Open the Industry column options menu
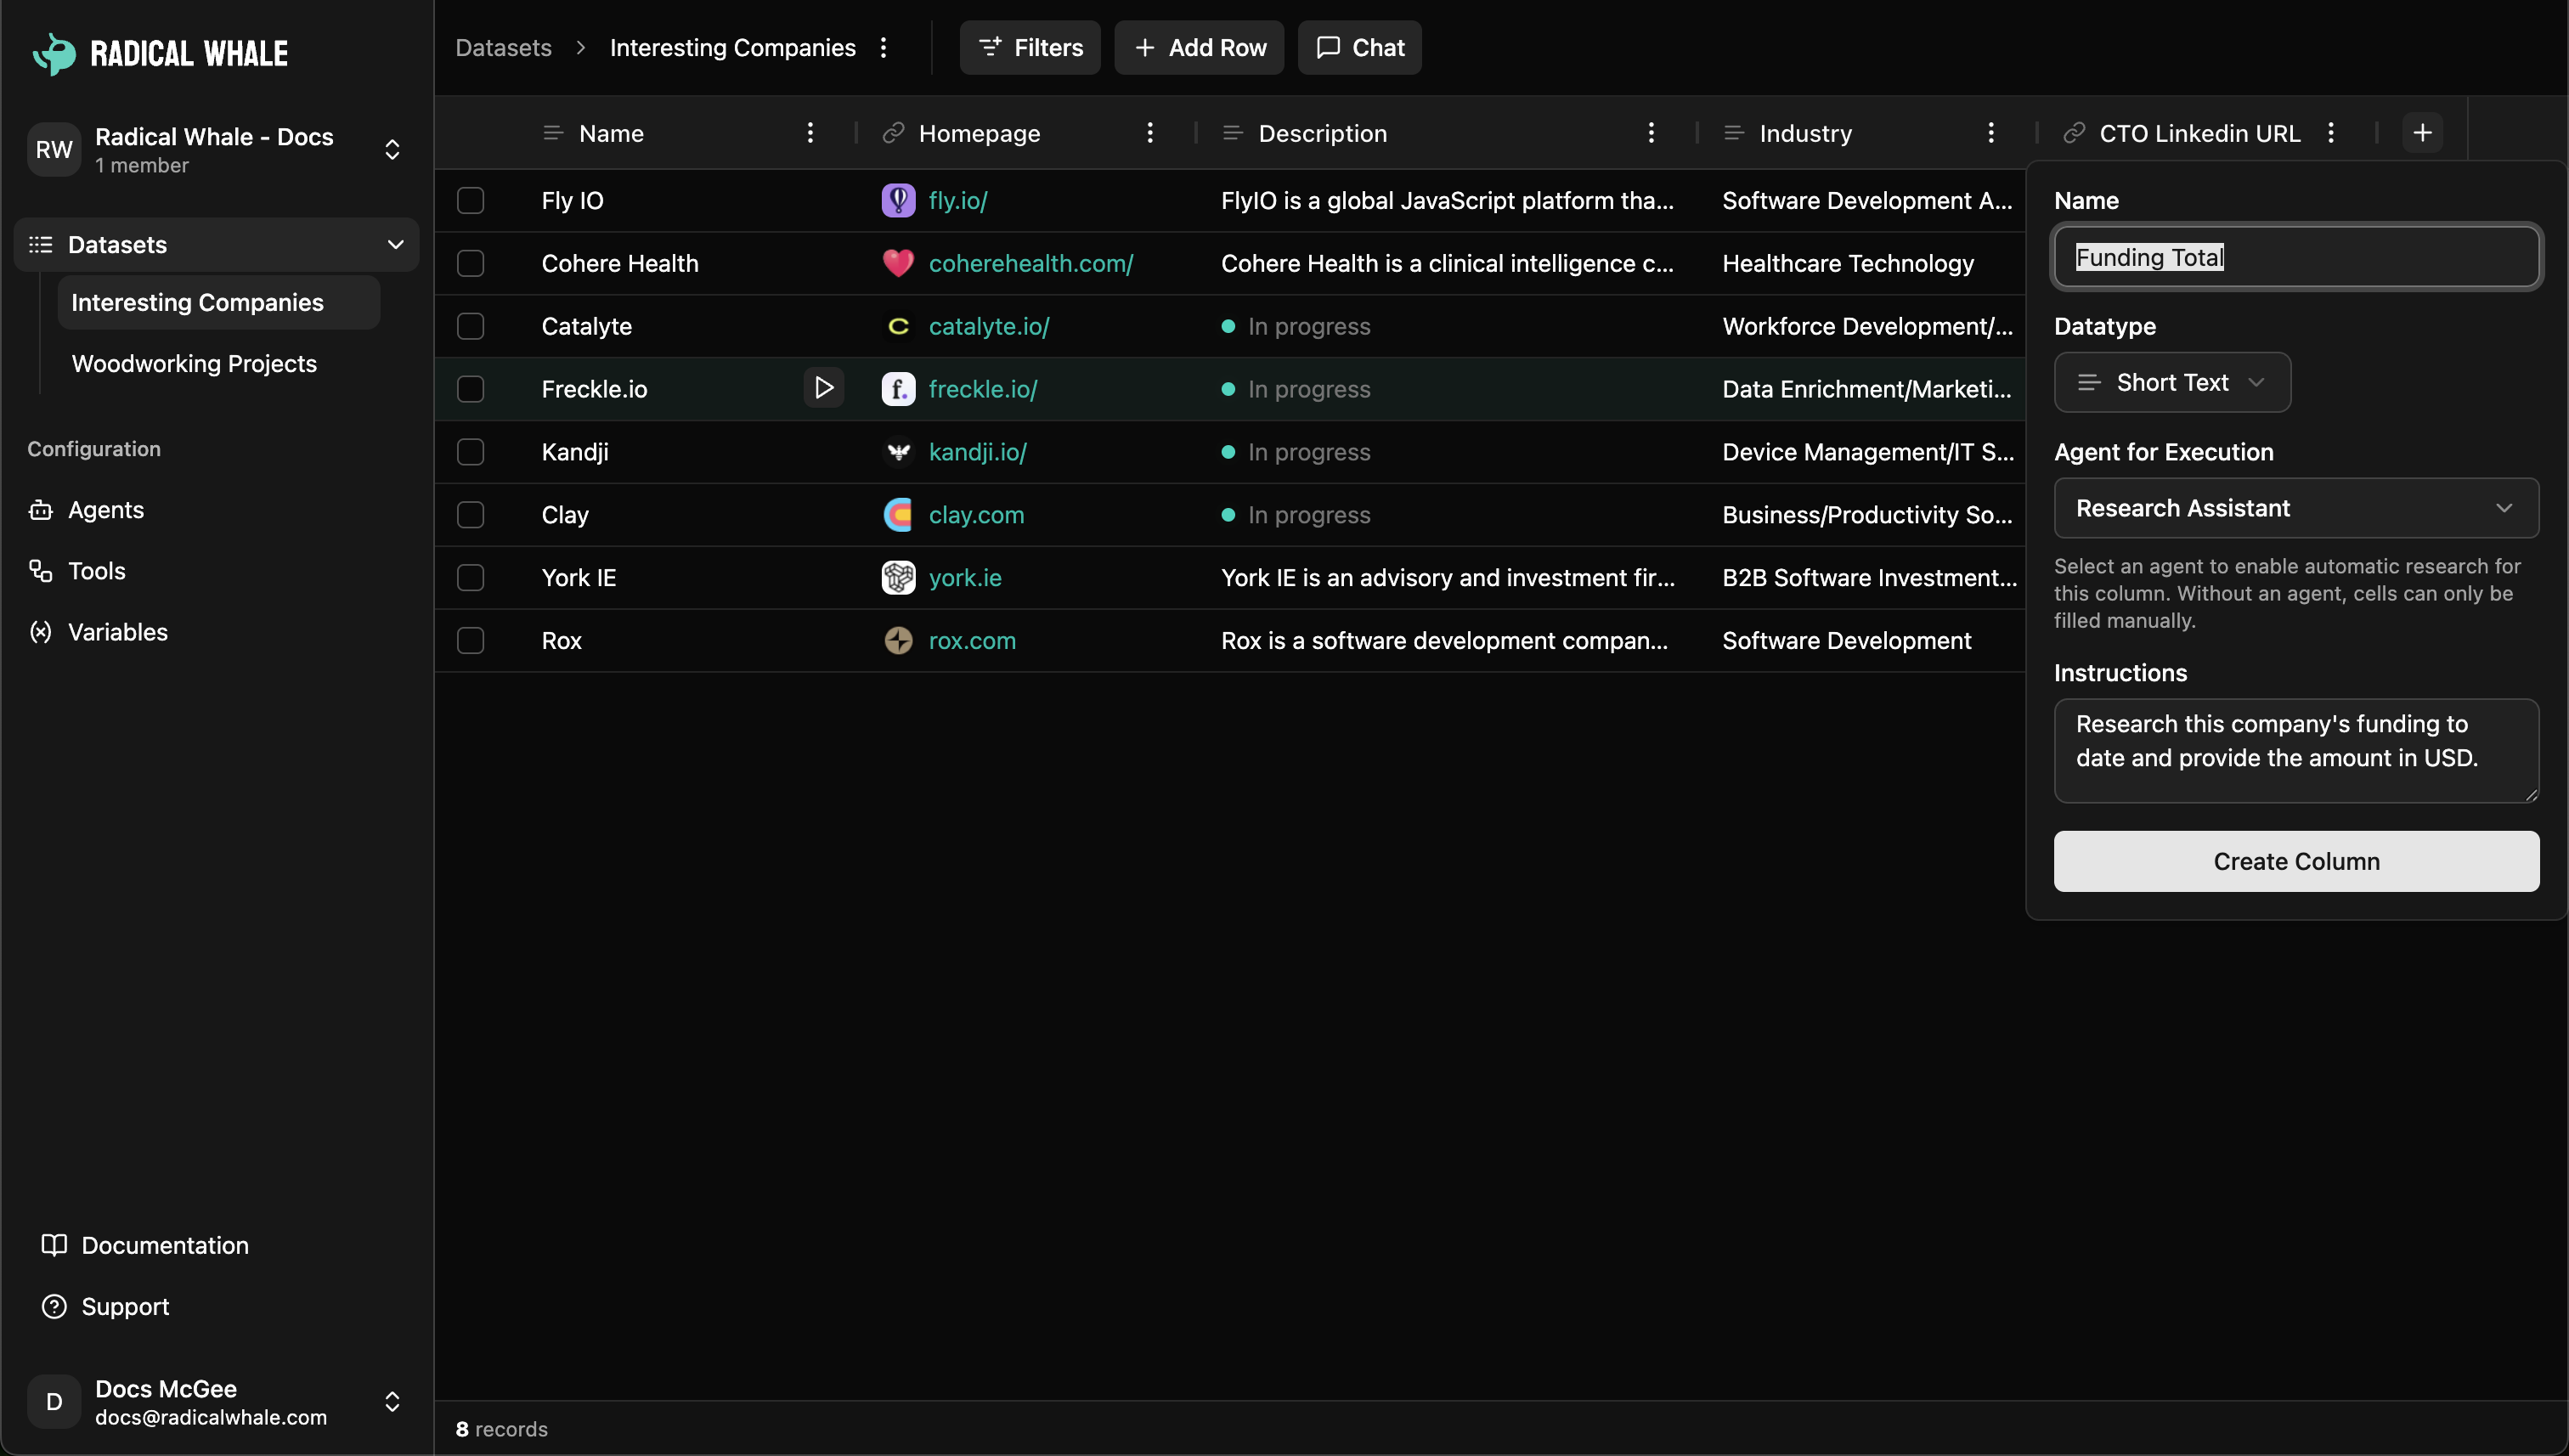 [x=1990, y=132]
